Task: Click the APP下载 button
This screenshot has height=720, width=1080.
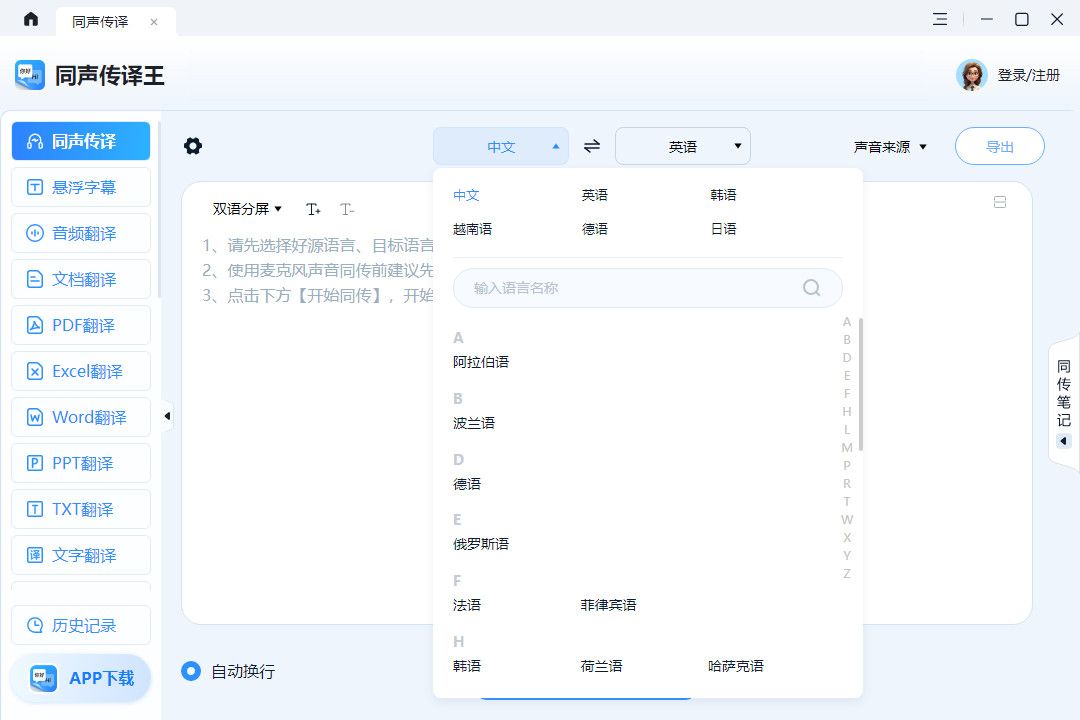Action: (x=81, y=678)
